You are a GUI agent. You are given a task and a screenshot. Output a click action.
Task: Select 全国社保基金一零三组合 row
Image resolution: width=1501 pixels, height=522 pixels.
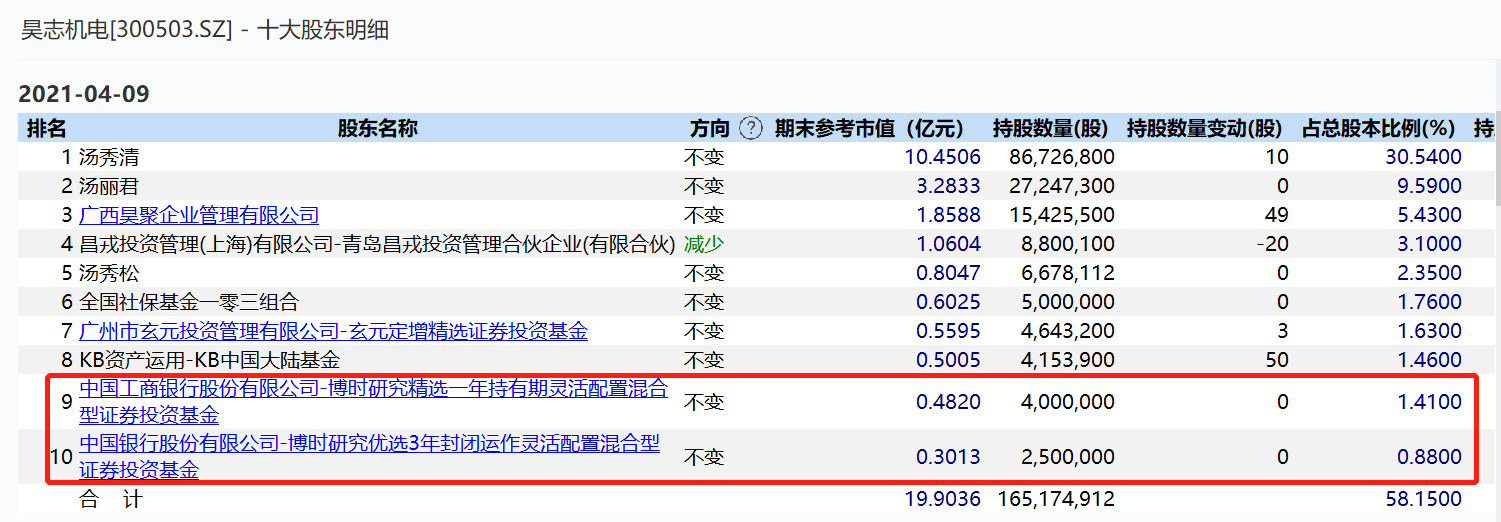coord(189,302)
